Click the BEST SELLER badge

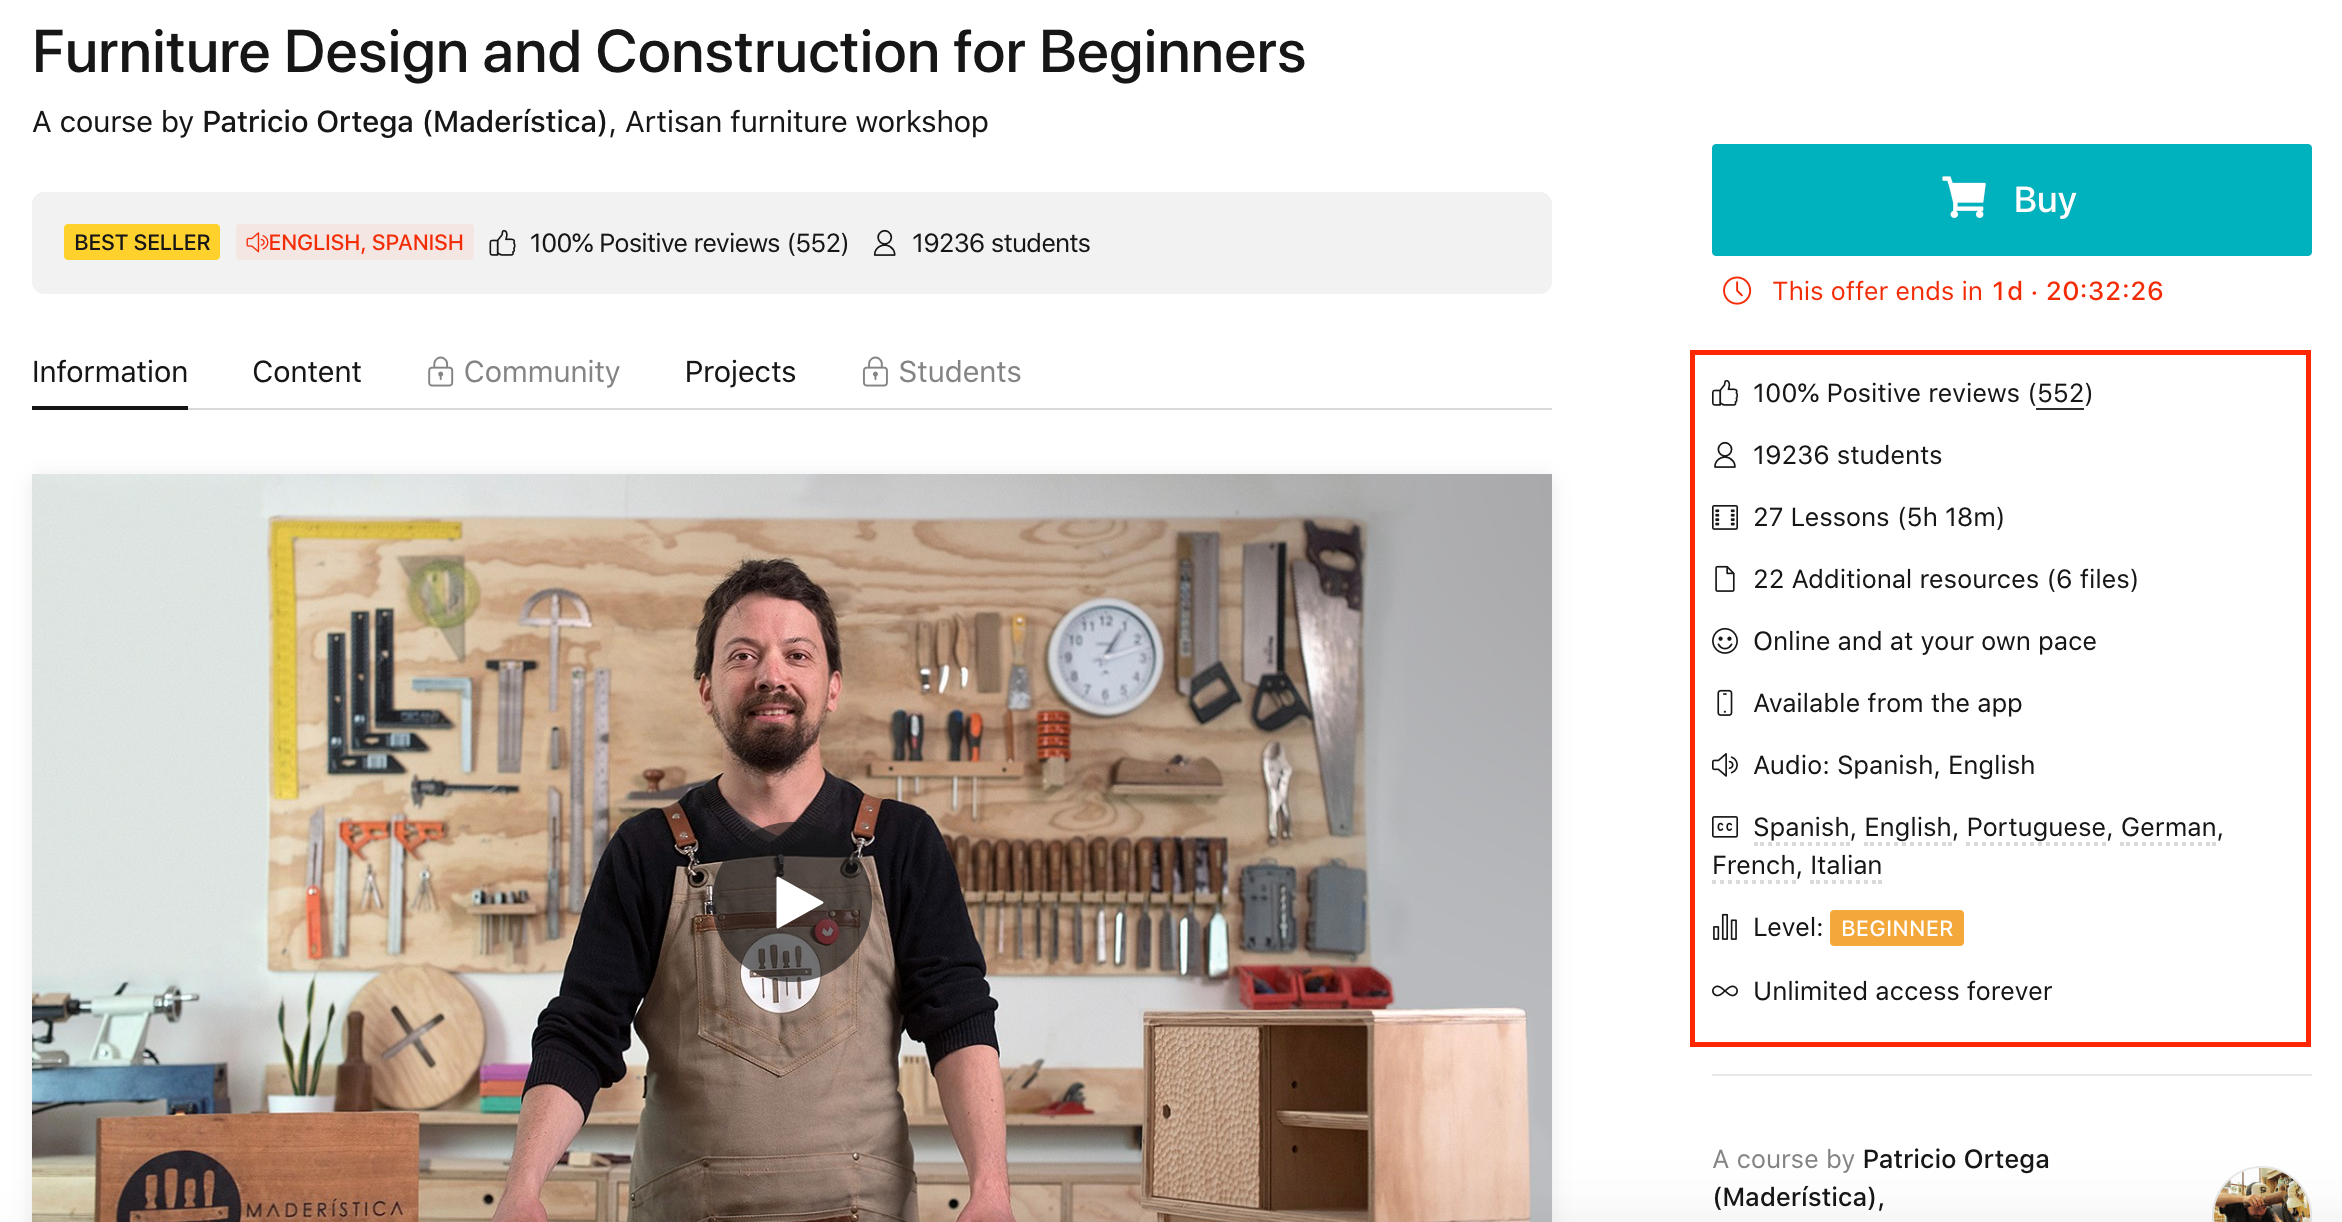pyautogui.click(x=142, y=242)
